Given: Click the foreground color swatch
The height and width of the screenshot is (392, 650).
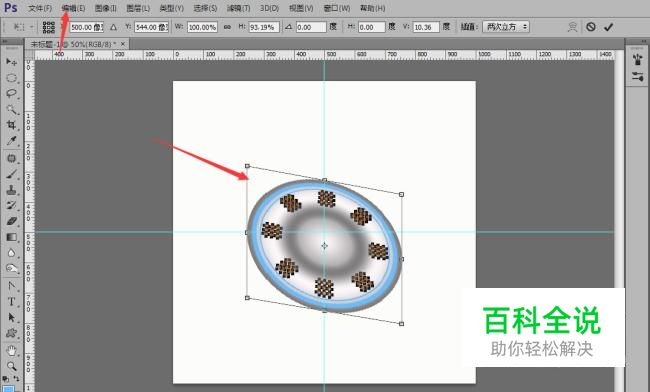Looking at the screenshot, I should pyautogui.click(x=8, y=389).
